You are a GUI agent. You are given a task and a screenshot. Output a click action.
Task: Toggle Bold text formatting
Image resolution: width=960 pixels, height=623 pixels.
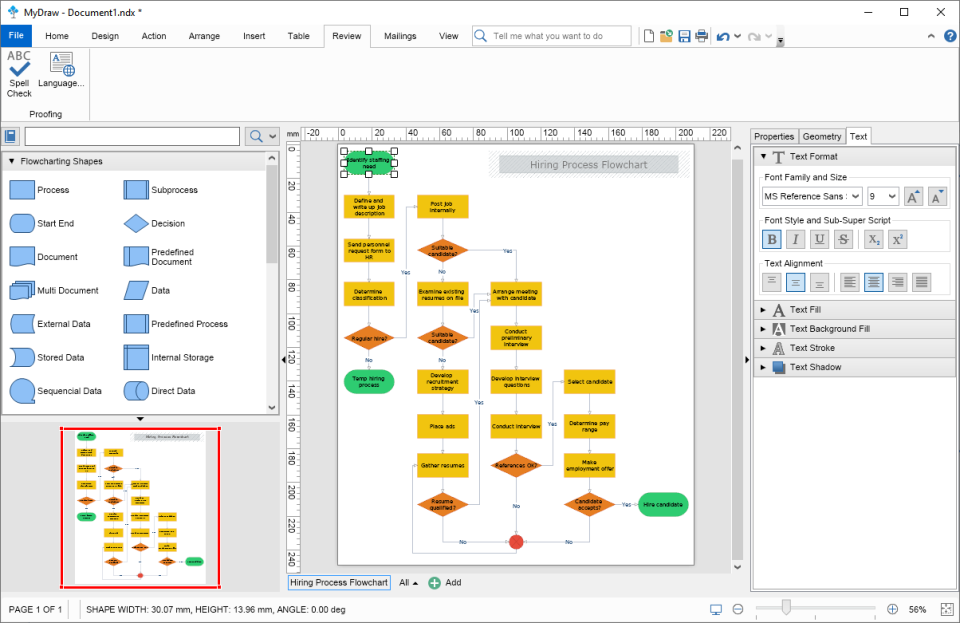[x=771, y=239]
